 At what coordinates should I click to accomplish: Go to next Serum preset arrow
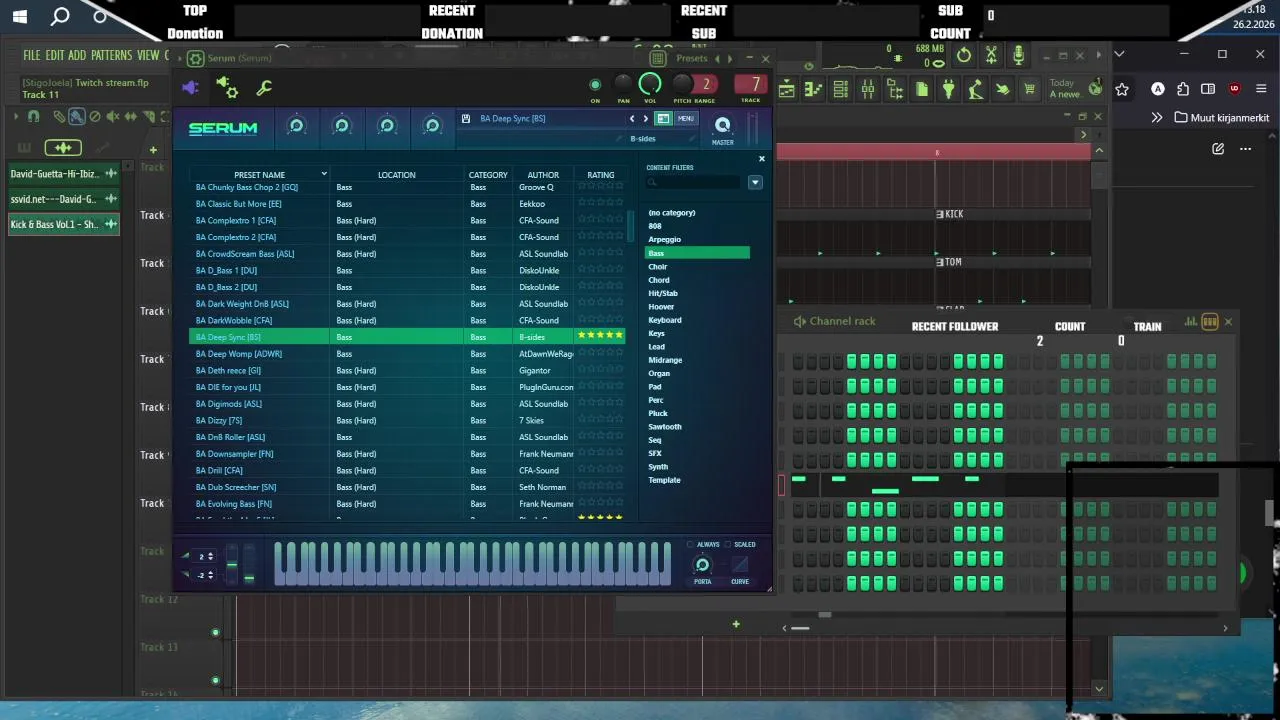pos(645,118)
